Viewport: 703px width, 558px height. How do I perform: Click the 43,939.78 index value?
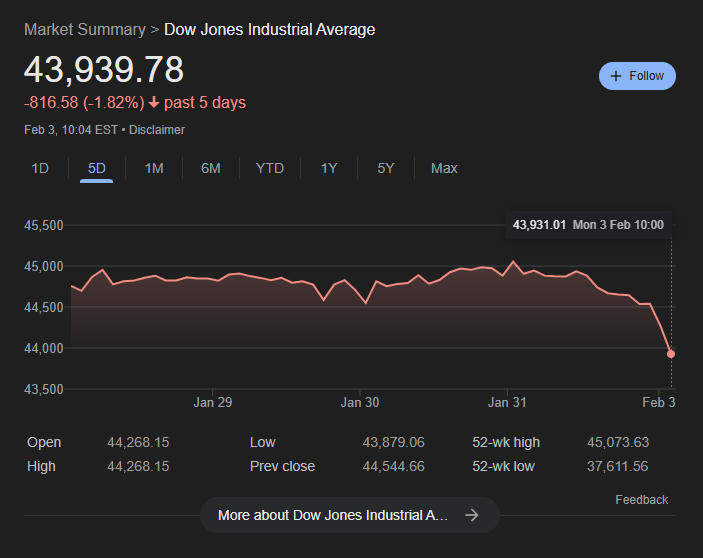point(104,69)
